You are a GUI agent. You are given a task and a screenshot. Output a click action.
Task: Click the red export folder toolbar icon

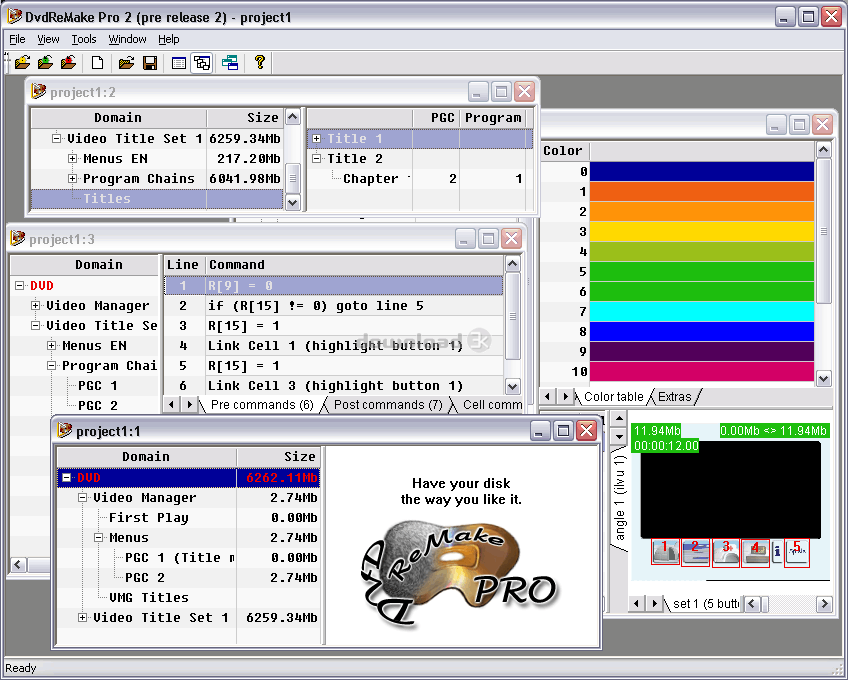click(69, 62)
